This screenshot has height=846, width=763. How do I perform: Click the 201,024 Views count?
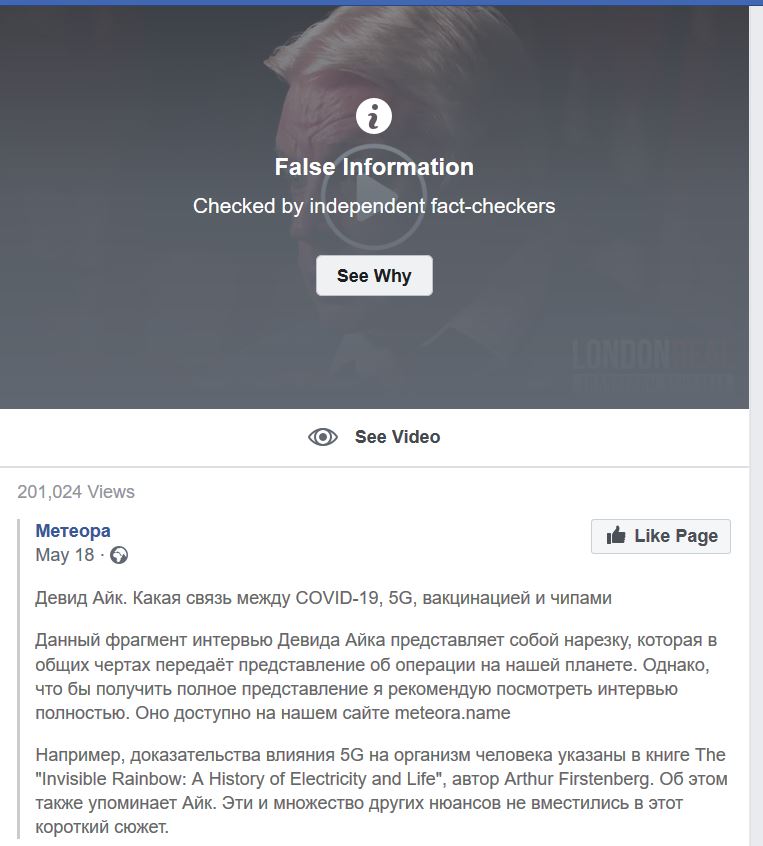76,492
